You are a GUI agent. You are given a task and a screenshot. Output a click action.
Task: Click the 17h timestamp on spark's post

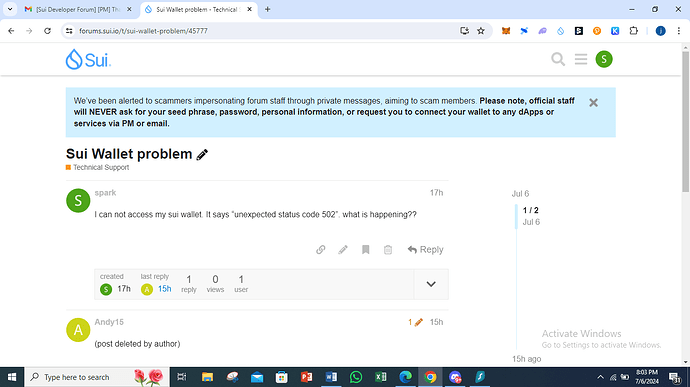(x=436, y=193)
